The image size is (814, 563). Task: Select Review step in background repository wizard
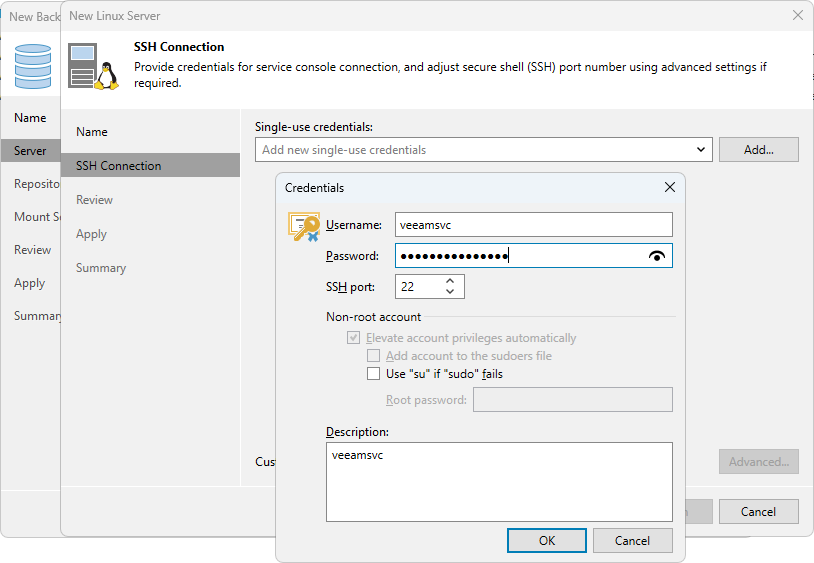coord(31,250)
